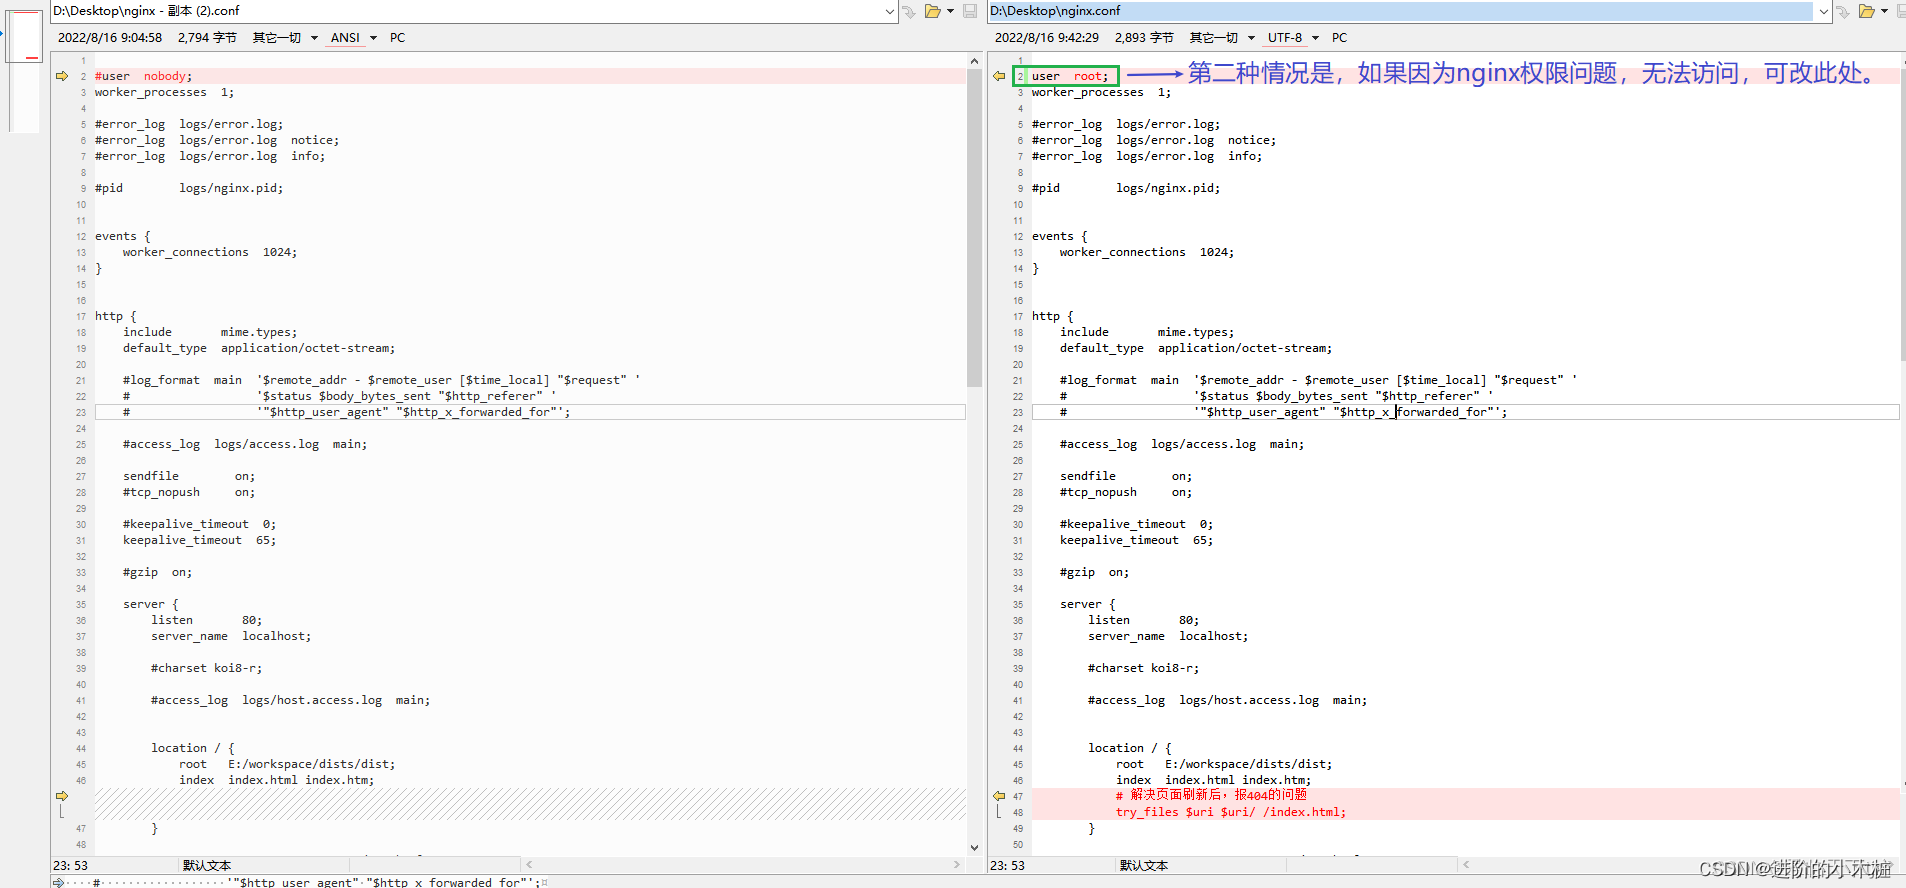Click the swap icon beside left path
Viewport: 1906px width, 888px height.
point(909,11)
